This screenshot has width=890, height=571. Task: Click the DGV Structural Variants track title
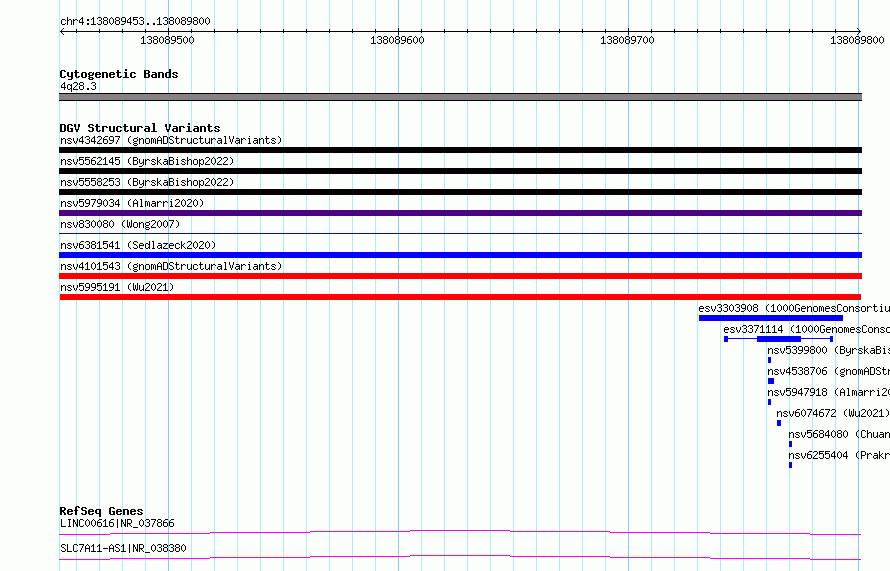tap(140, 128)
